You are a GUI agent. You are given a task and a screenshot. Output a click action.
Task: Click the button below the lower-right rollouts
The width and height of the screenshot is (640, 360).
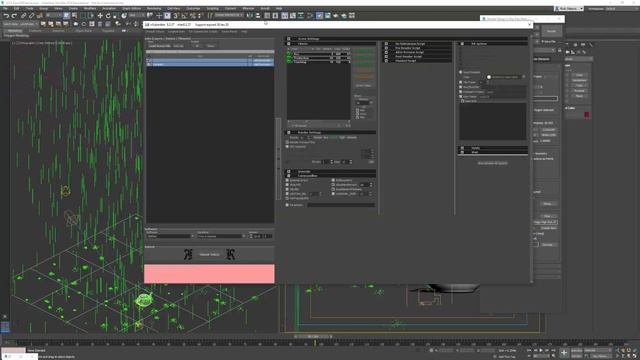pos(492,163)
